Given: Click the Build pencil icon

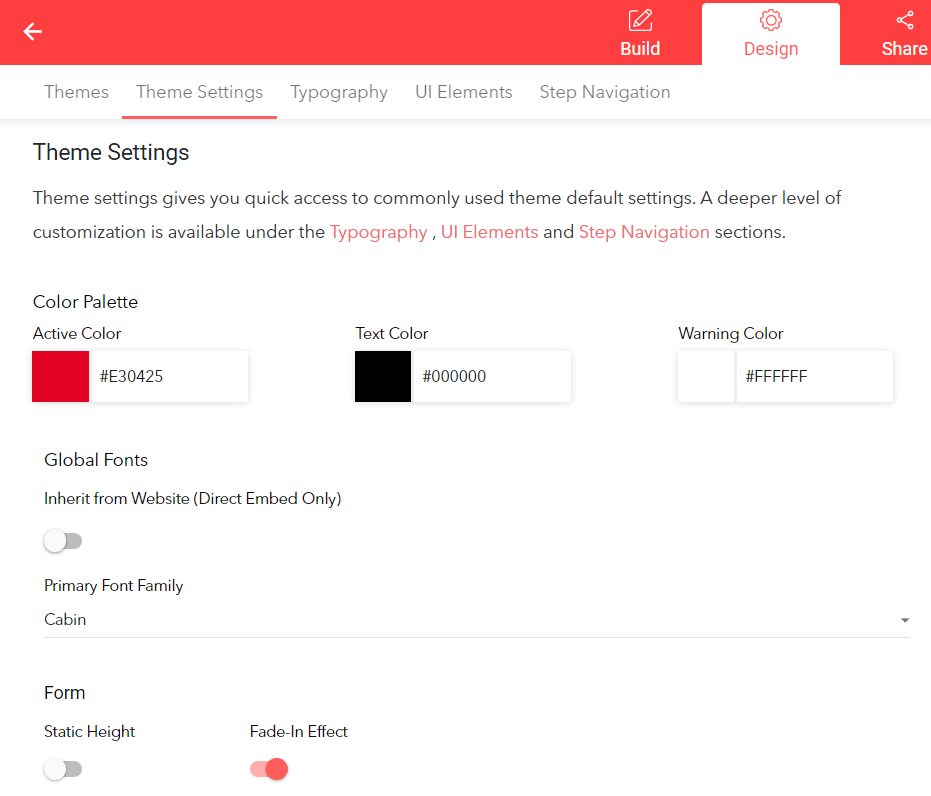Looking at the screenshot, I should click(x=640, y=20).
